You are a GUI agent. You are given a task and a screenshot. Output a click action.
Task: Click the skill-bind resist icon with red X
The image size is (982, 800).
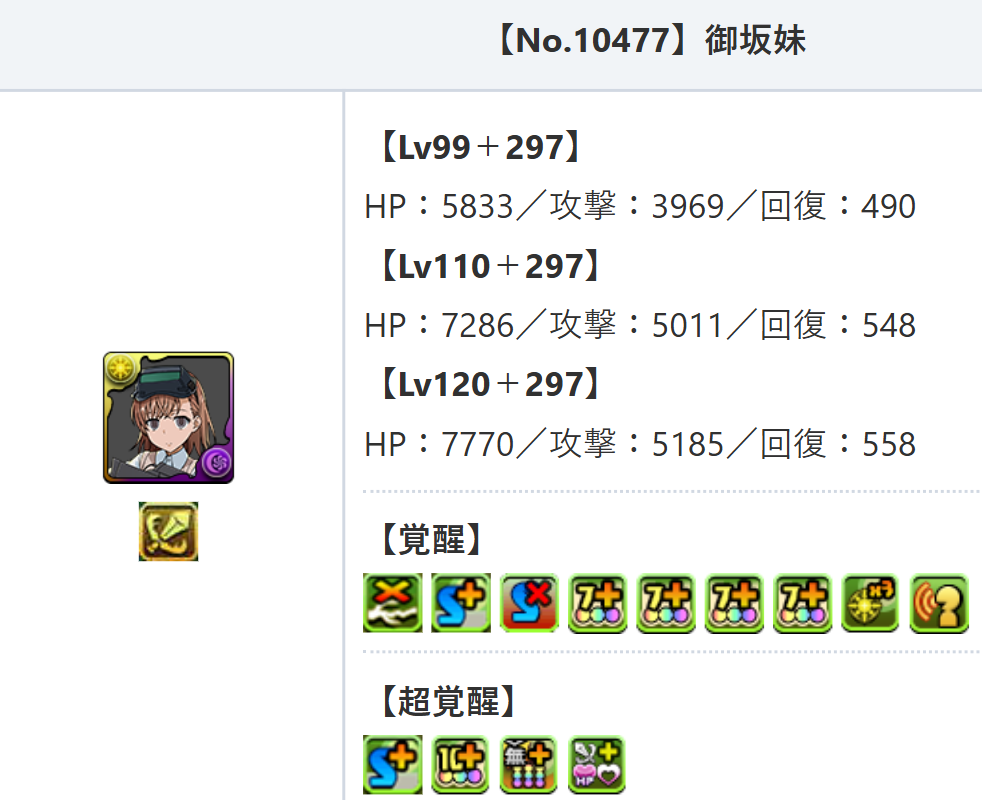click(529, 603)
